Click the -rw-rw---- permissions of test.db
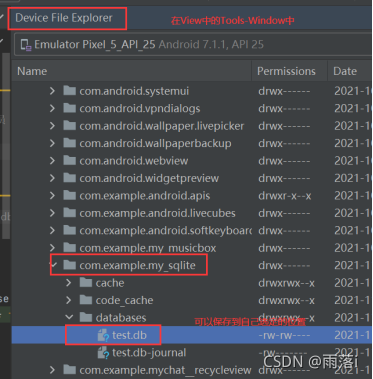The height and width of the screenshot is (379, 373). pos(285,335)
